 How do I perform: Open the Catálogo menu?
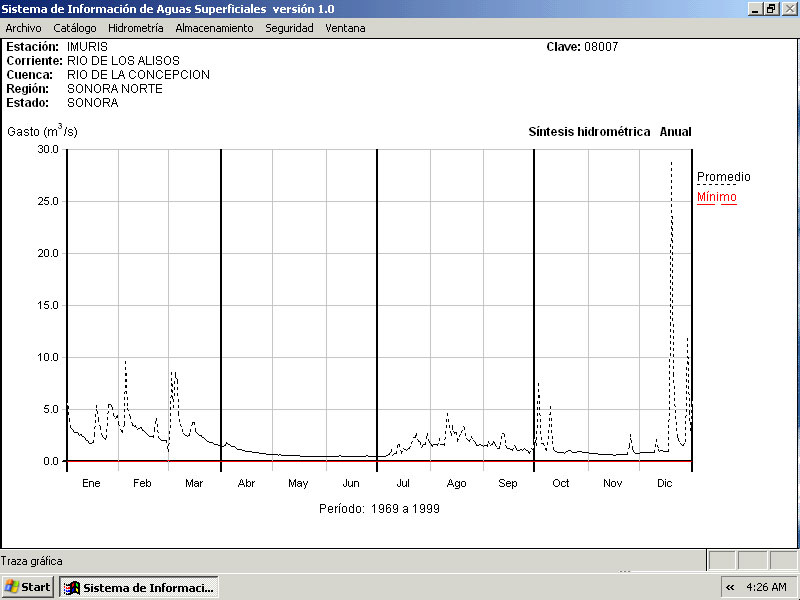75,28
